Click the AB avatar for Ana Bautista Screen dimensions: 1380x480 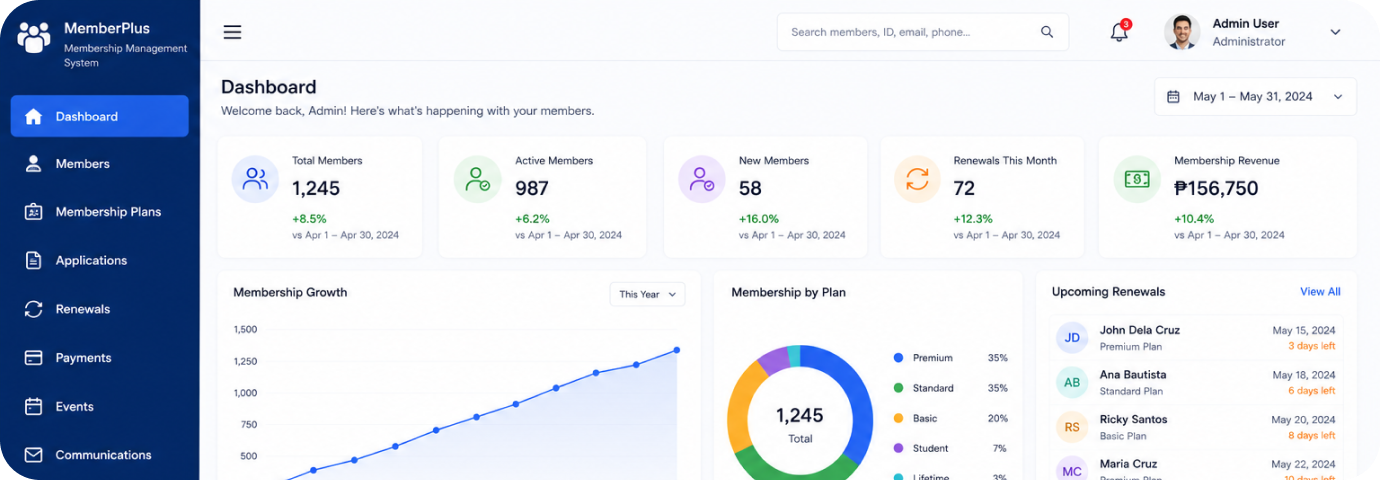1072,382
